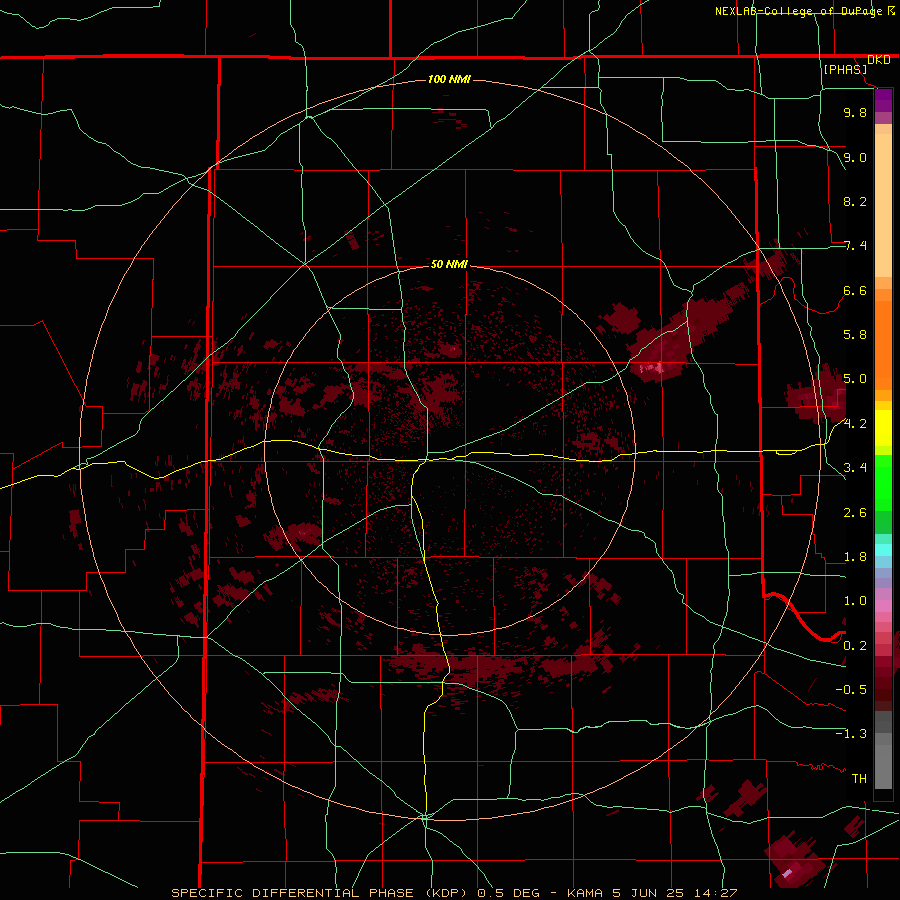This screenshot has height=900, width=900.
Task: Click the [PHAS] units label
Action: tap(845, 69)
